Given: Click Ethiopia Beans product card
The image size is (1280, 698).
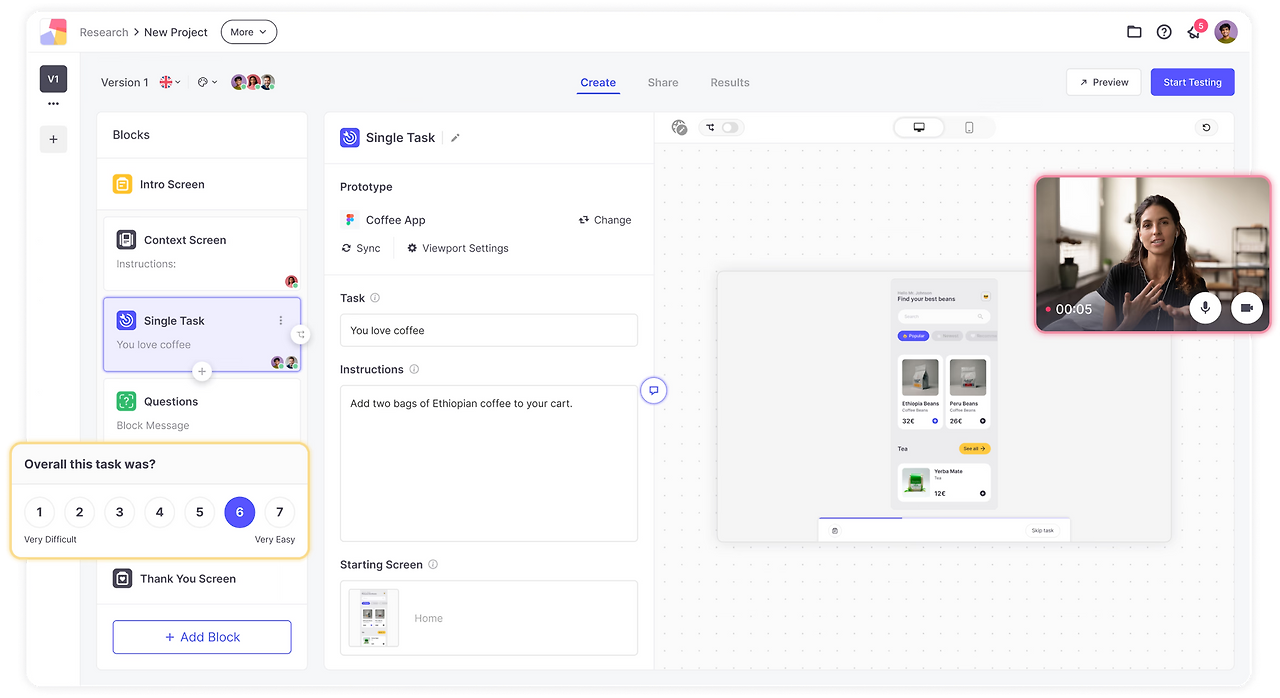Looking at the screenshot, I should (x=920, y=391).
